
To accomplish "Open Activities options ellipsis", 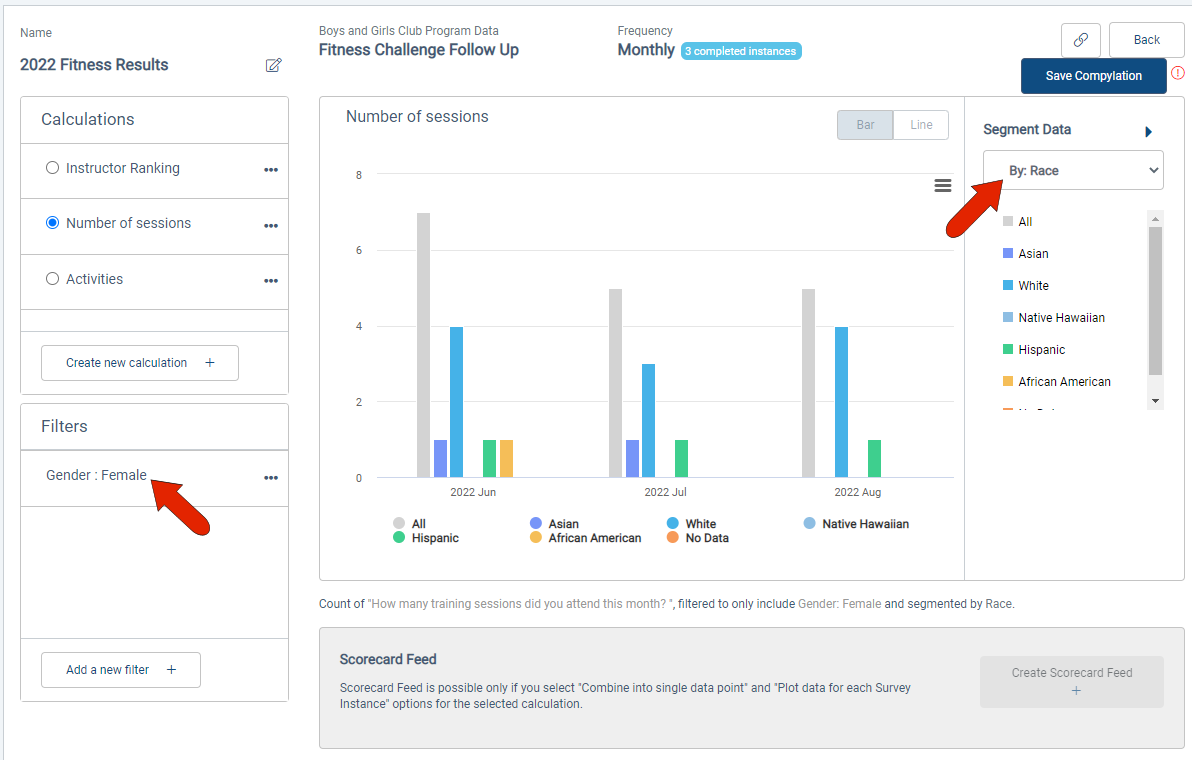I will coord(271,280).
